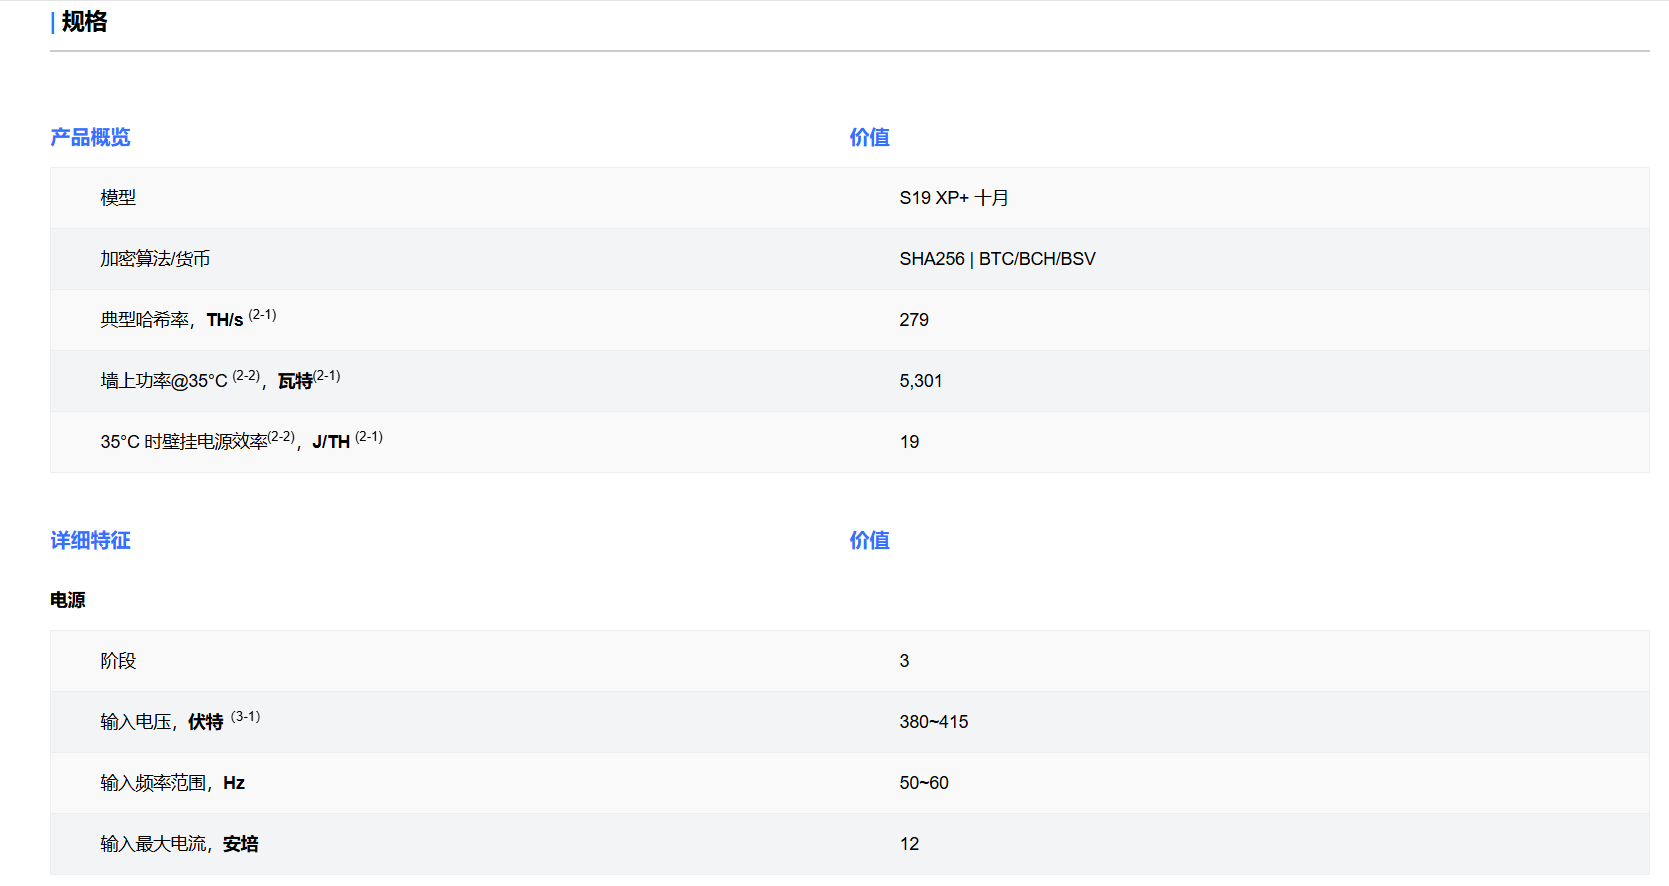Image resolution: width=1669 pixels, height=886 pixels.
Task: Click the 模型 row label
Action: tap(118, 198)
